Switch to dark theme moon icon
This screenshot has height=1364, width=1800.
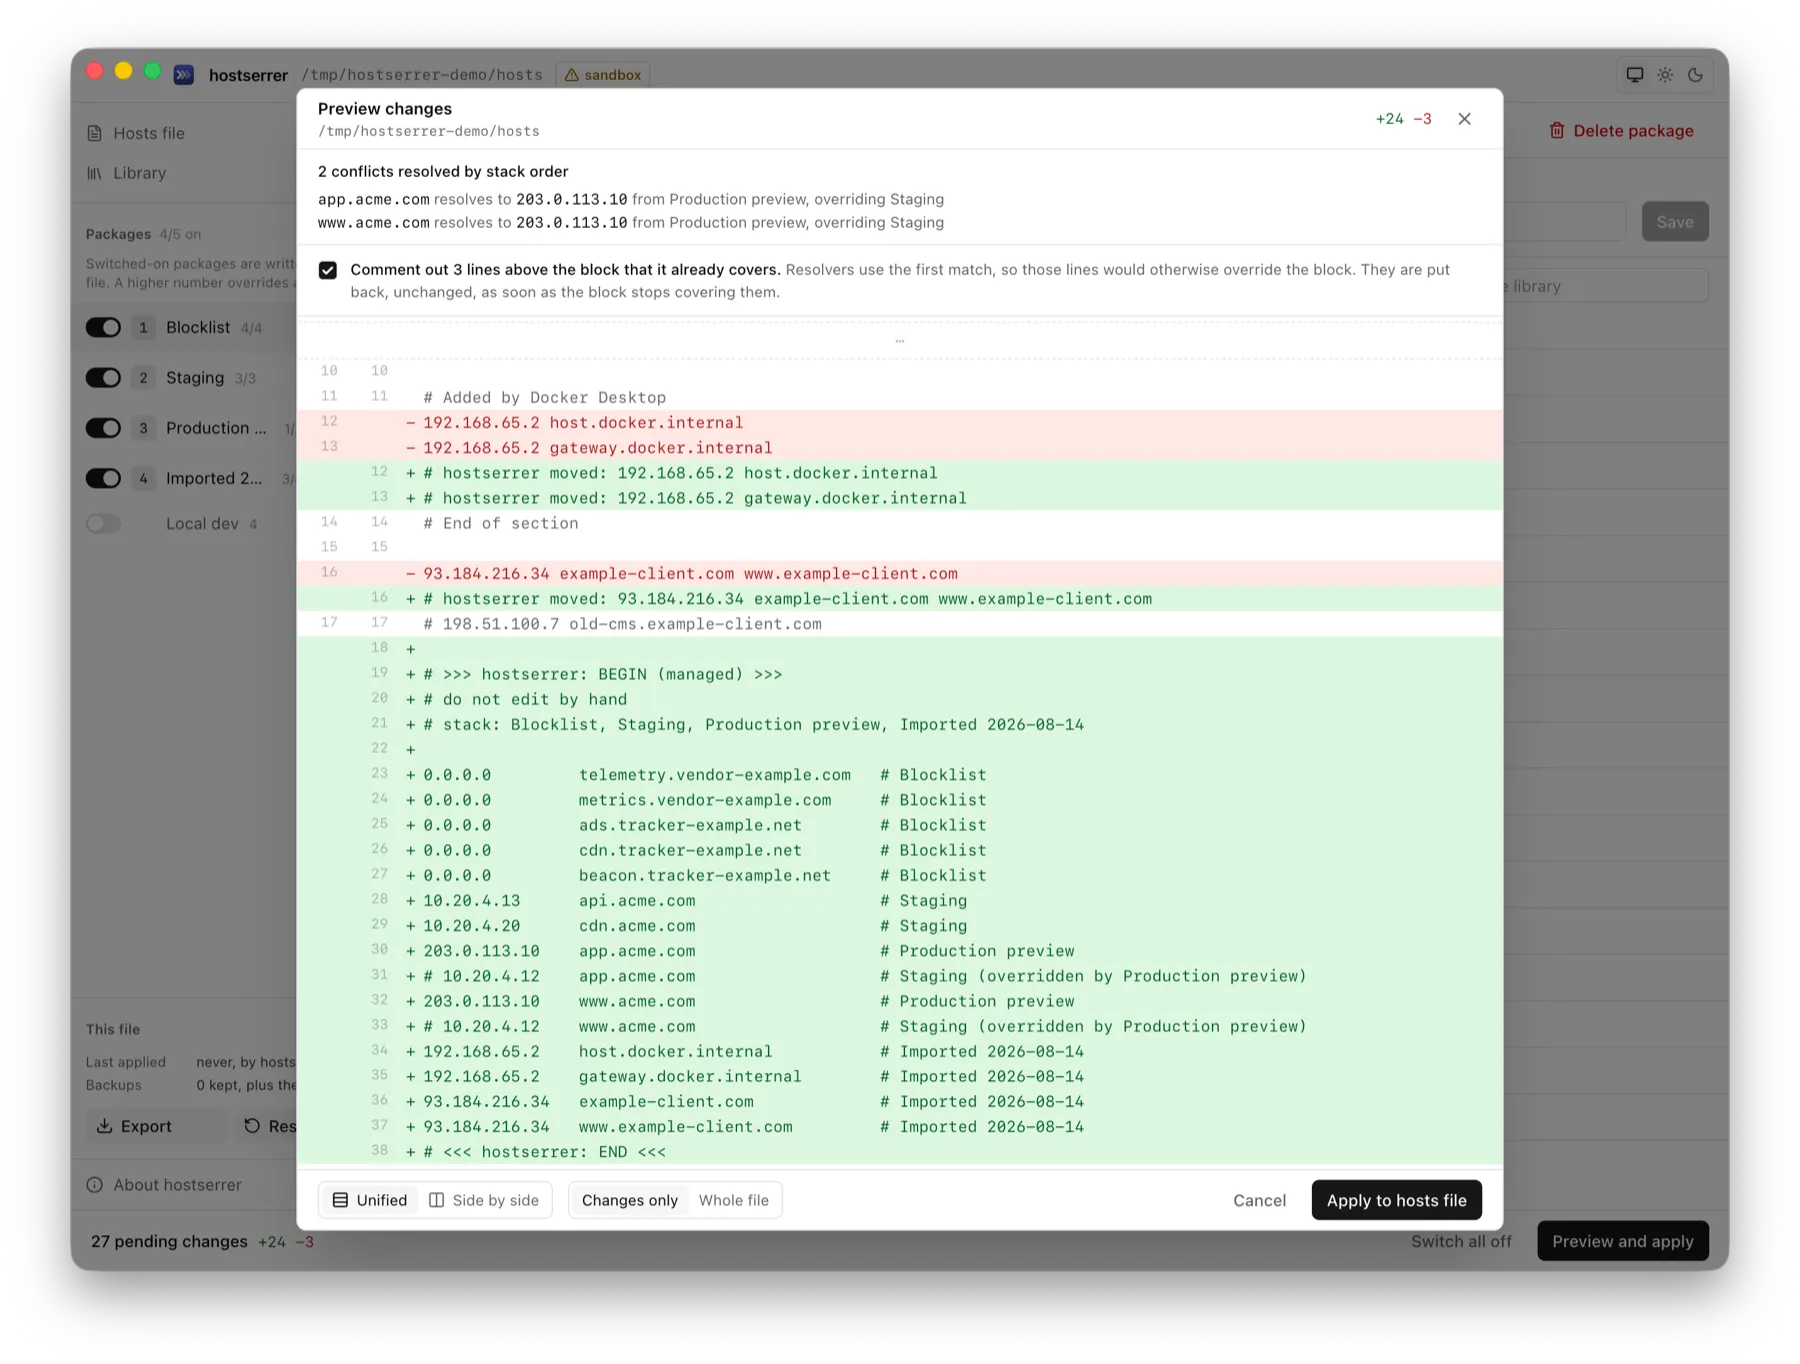click(x=1695, y=75)
